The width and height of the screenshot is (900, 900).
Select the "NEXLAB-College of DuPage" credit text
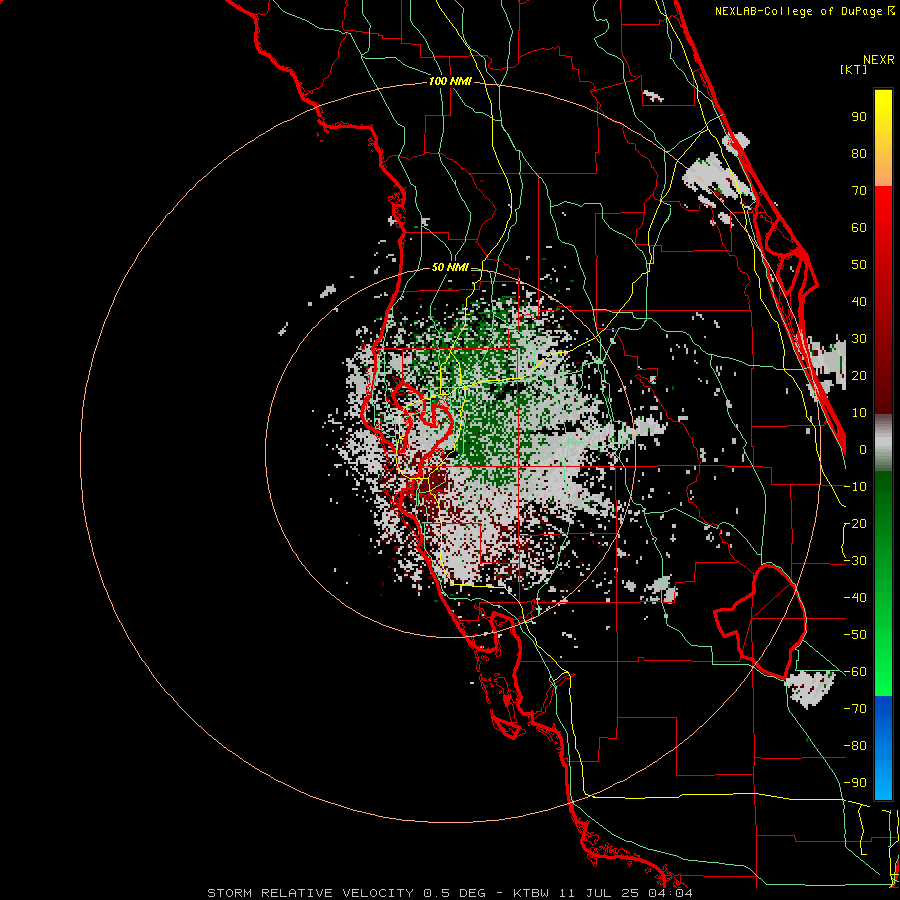click(x=798, y=11)
